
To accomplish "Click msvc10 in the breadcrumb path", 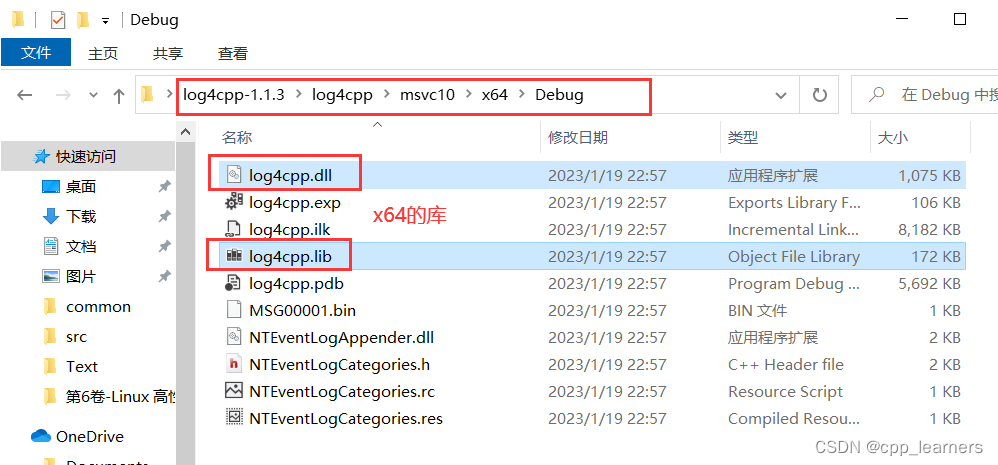I will [427, 95].
